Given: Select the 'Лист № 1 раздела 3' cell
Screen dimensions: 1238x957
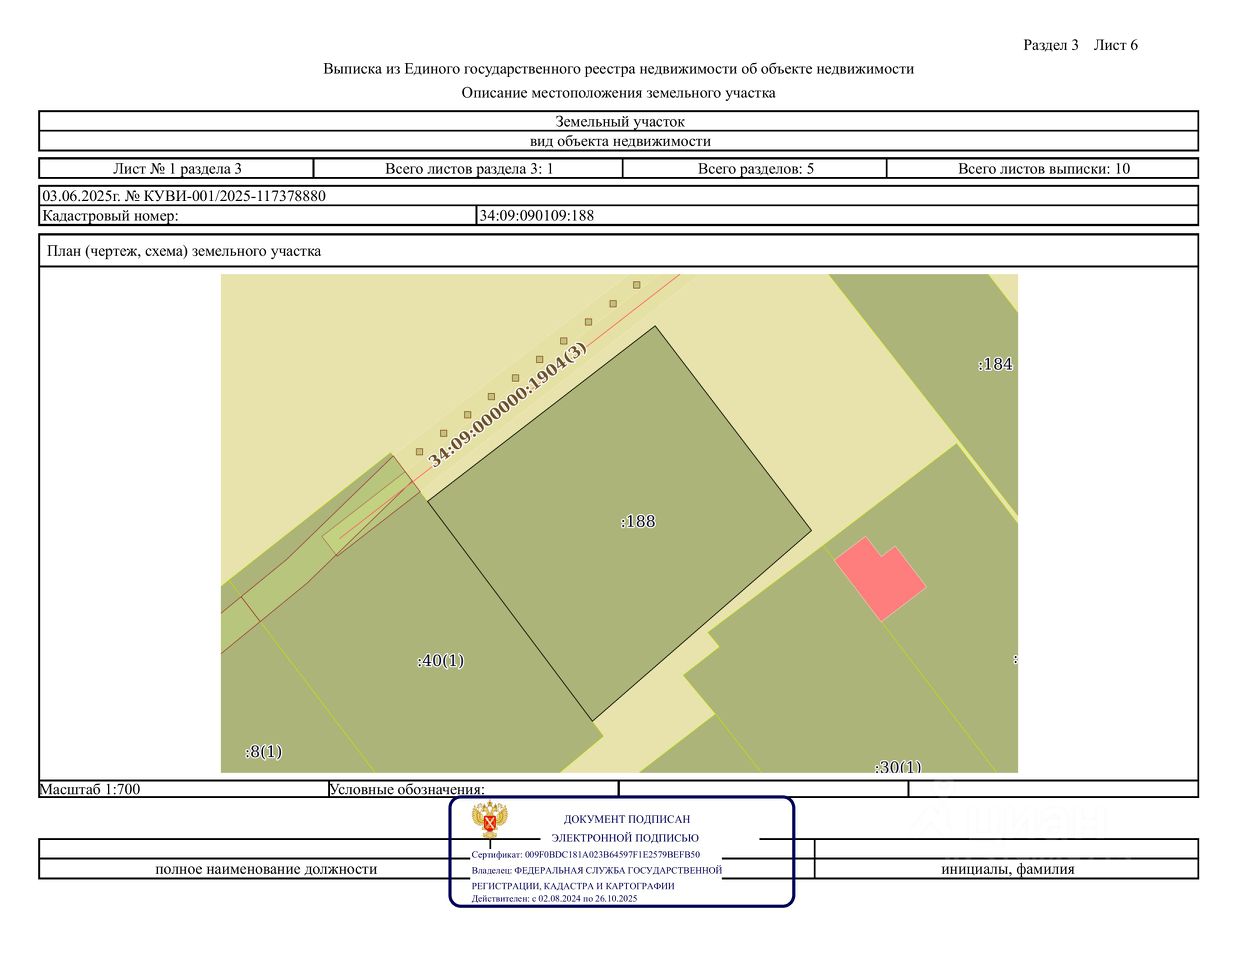Looking at the screenshot, I should 177,168.
